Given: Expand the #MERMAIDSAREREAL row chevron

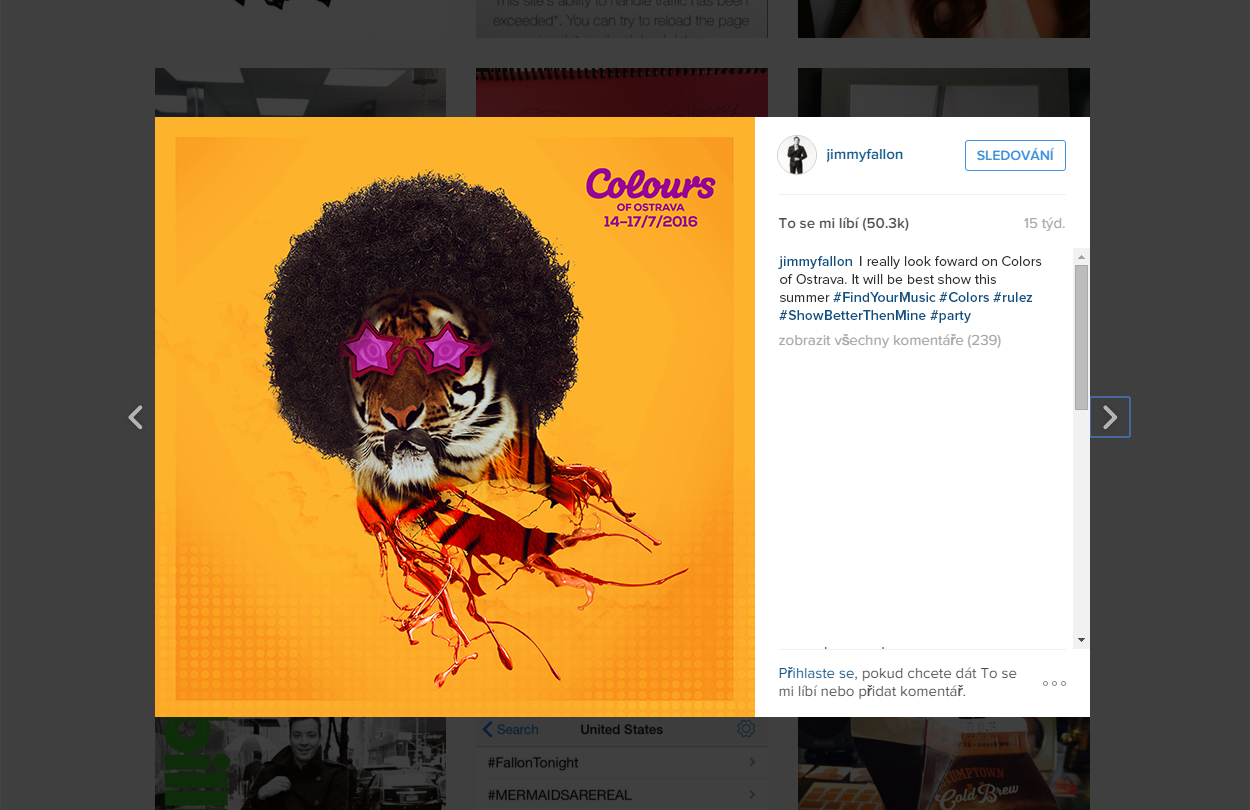Looking at the screenshot, I should 752,795.
